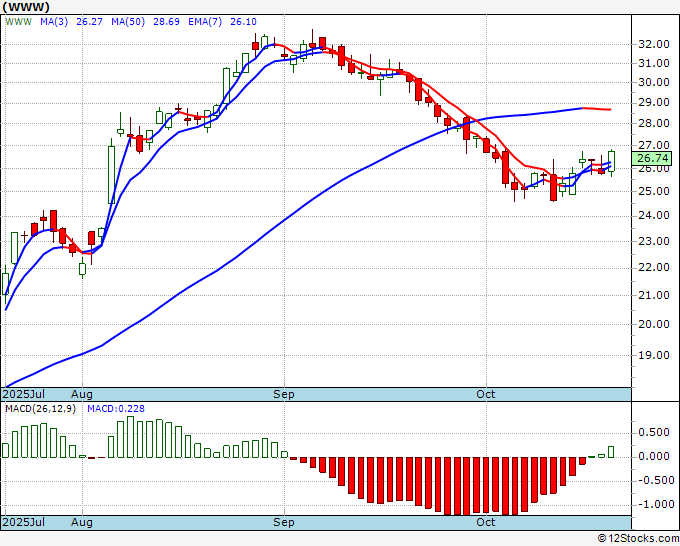This screenshot has height=546, width=680.
Task: Click the latest green MACD histogram bar
Action: click(611, 452)
